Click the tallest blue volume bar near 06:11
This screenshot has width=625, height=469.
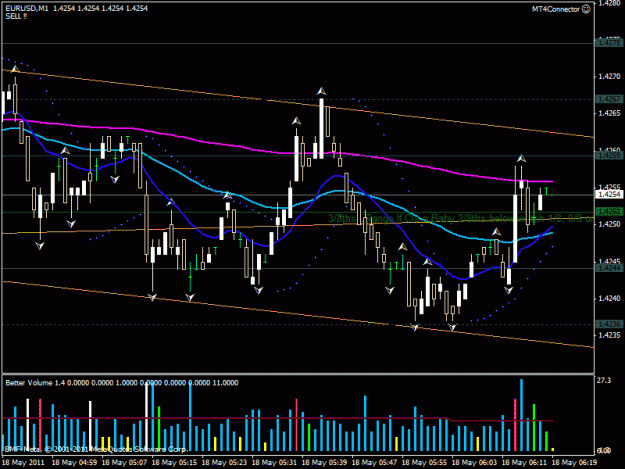[x=521, y=415]
